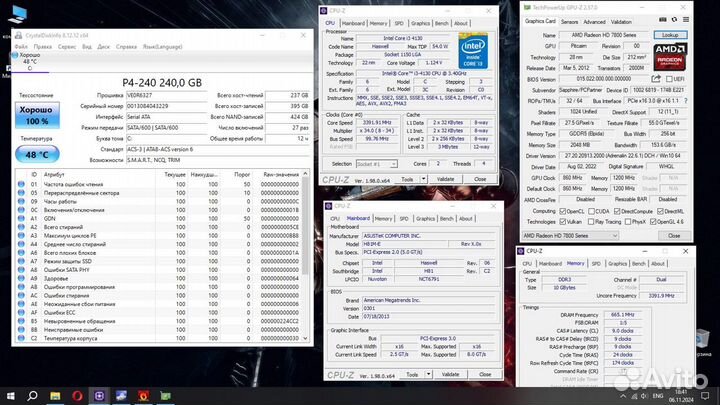The width and height of the screenshot is (720, 405).
Task: Toggle the OpenCL checkbox
Action: (x=560, y=211)
